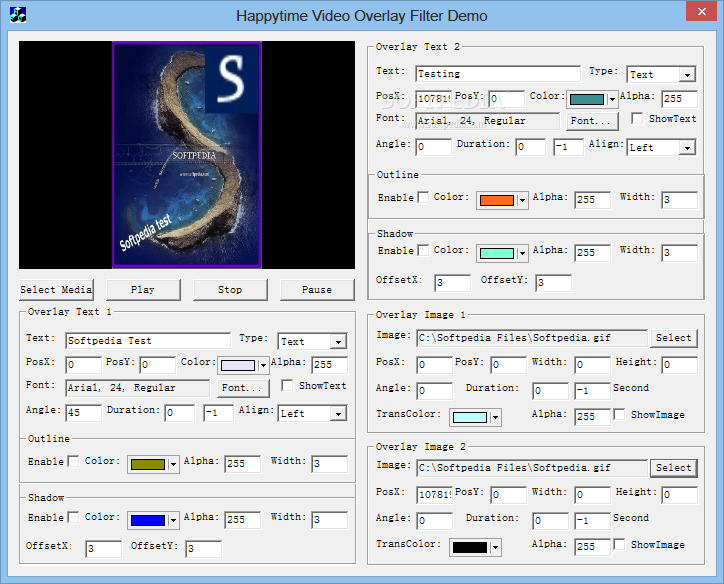Click Image path field in Overlay Image 1
The image size is (724, 584).
coord(532,338)
